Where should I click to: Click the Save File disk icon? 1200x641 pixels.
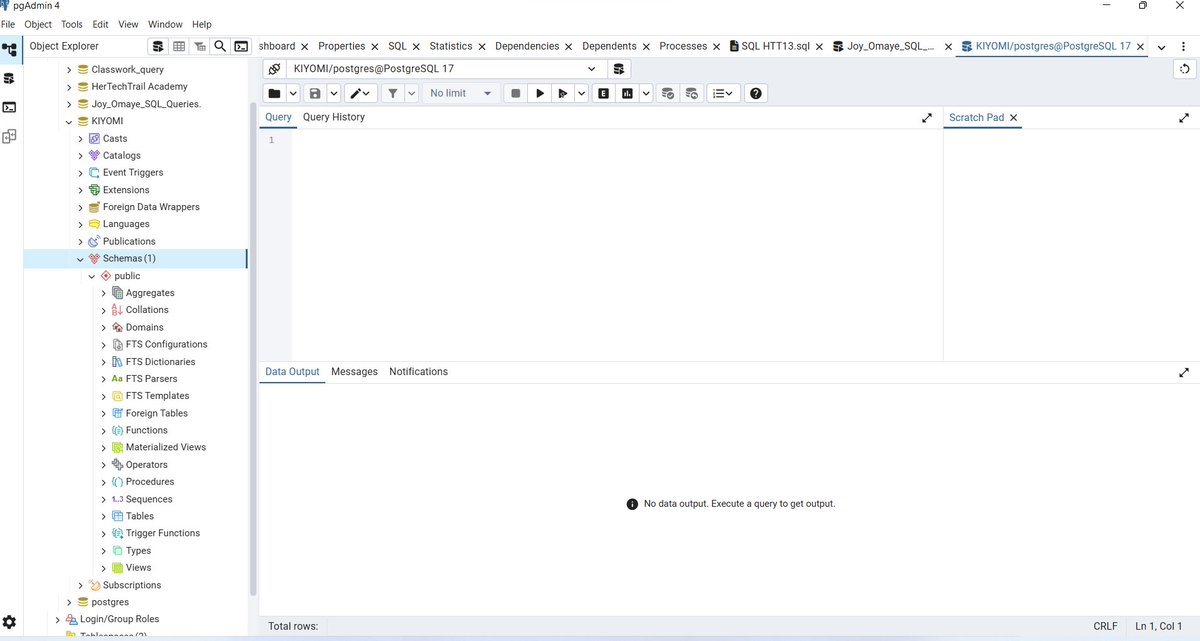315,93
